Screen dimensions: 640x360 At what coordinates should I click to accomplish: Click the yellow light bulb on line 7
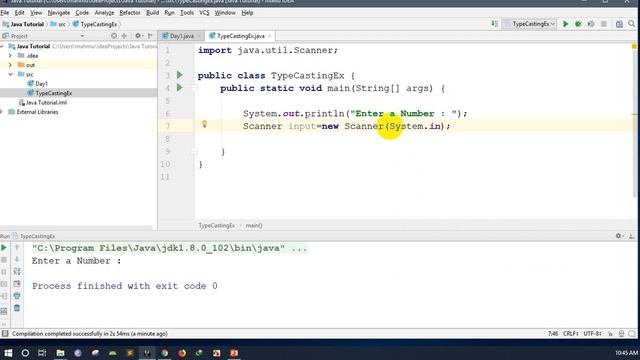[x=204, y=124]
